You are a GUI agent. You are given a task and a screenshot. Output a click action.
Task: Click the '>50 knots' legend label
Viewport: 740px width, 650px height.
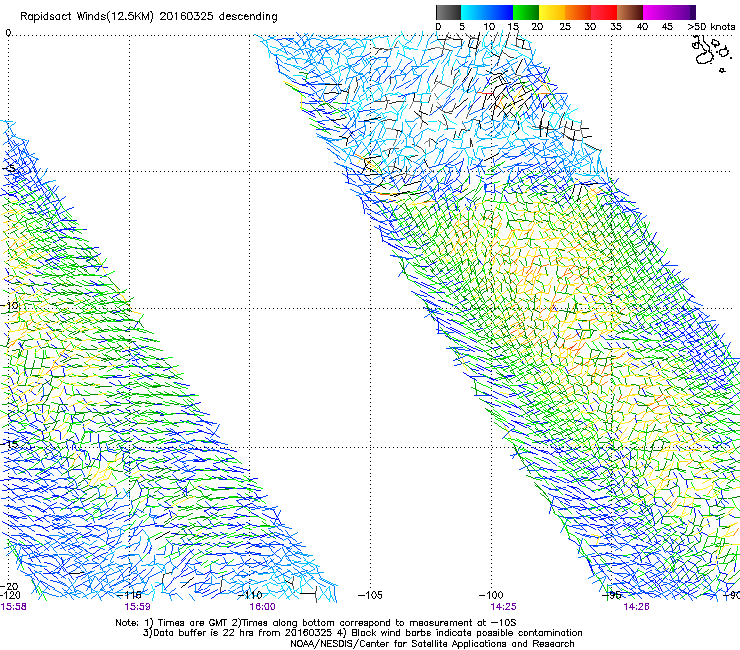click(x=711, y=27)
